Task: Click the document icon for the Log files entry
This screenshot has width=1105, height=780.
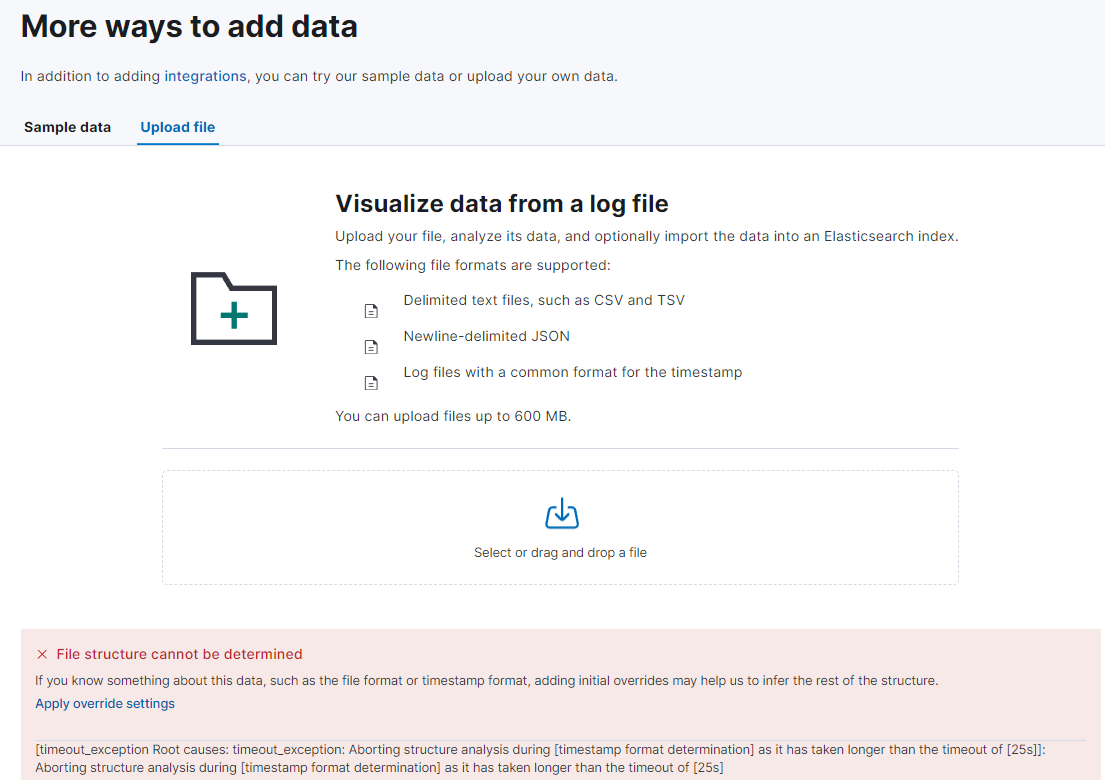Action: pos(371,382)
